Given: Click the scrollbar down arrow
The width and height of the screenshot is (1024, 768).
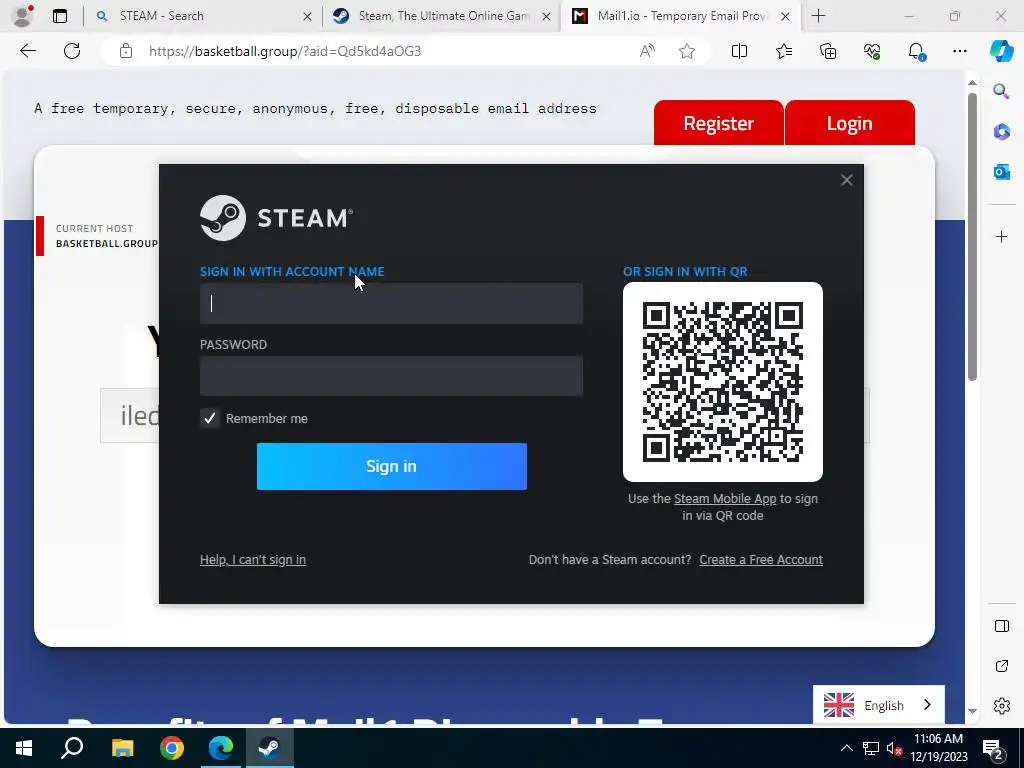Looking at the screenshot, I should click(972, 711).
